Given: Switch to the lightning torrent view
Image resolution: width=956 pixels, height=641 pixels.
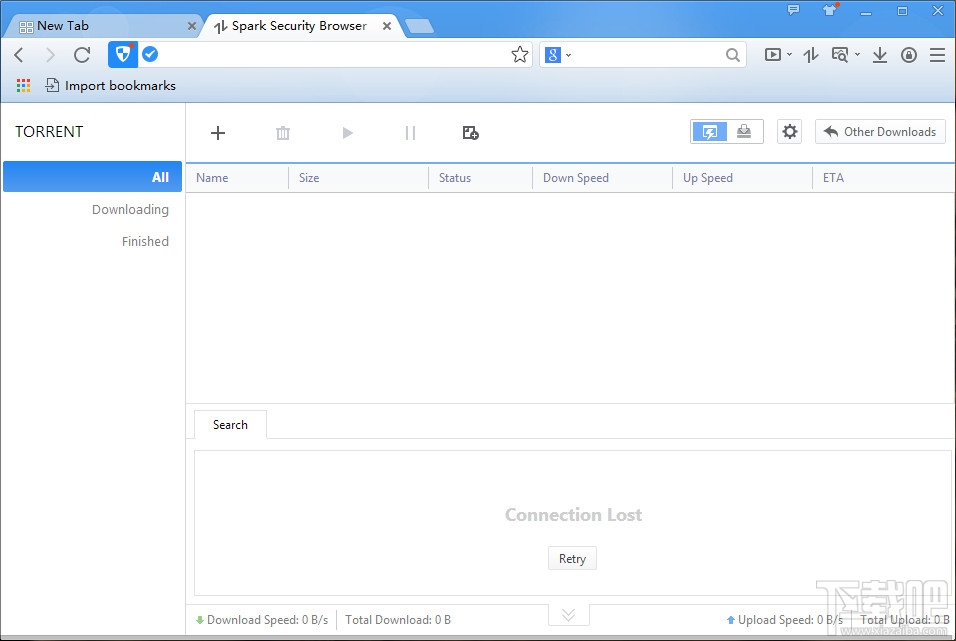Looking at the screenshot, I should click(709, 131).
